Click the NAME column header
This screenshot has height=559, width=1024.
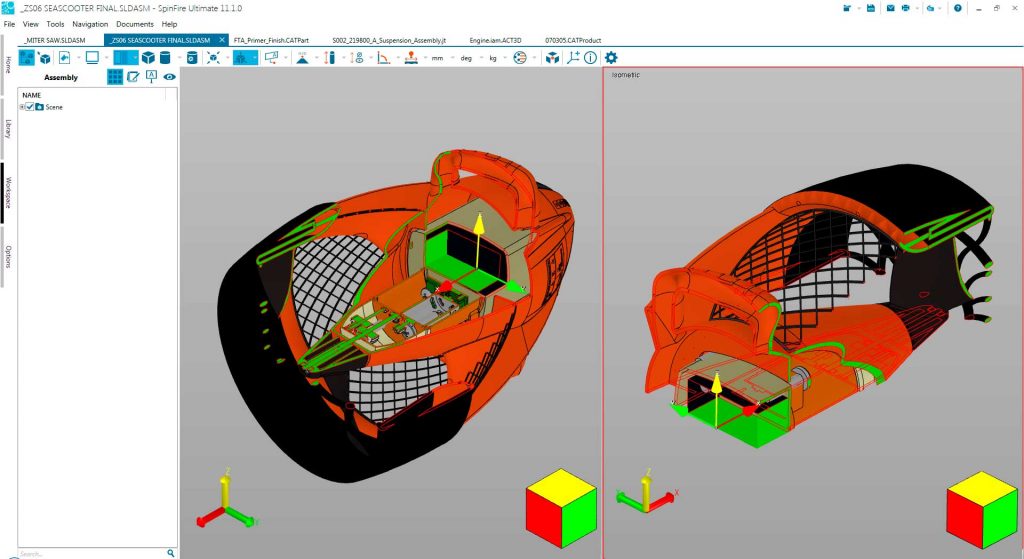(x=32, y=95)
